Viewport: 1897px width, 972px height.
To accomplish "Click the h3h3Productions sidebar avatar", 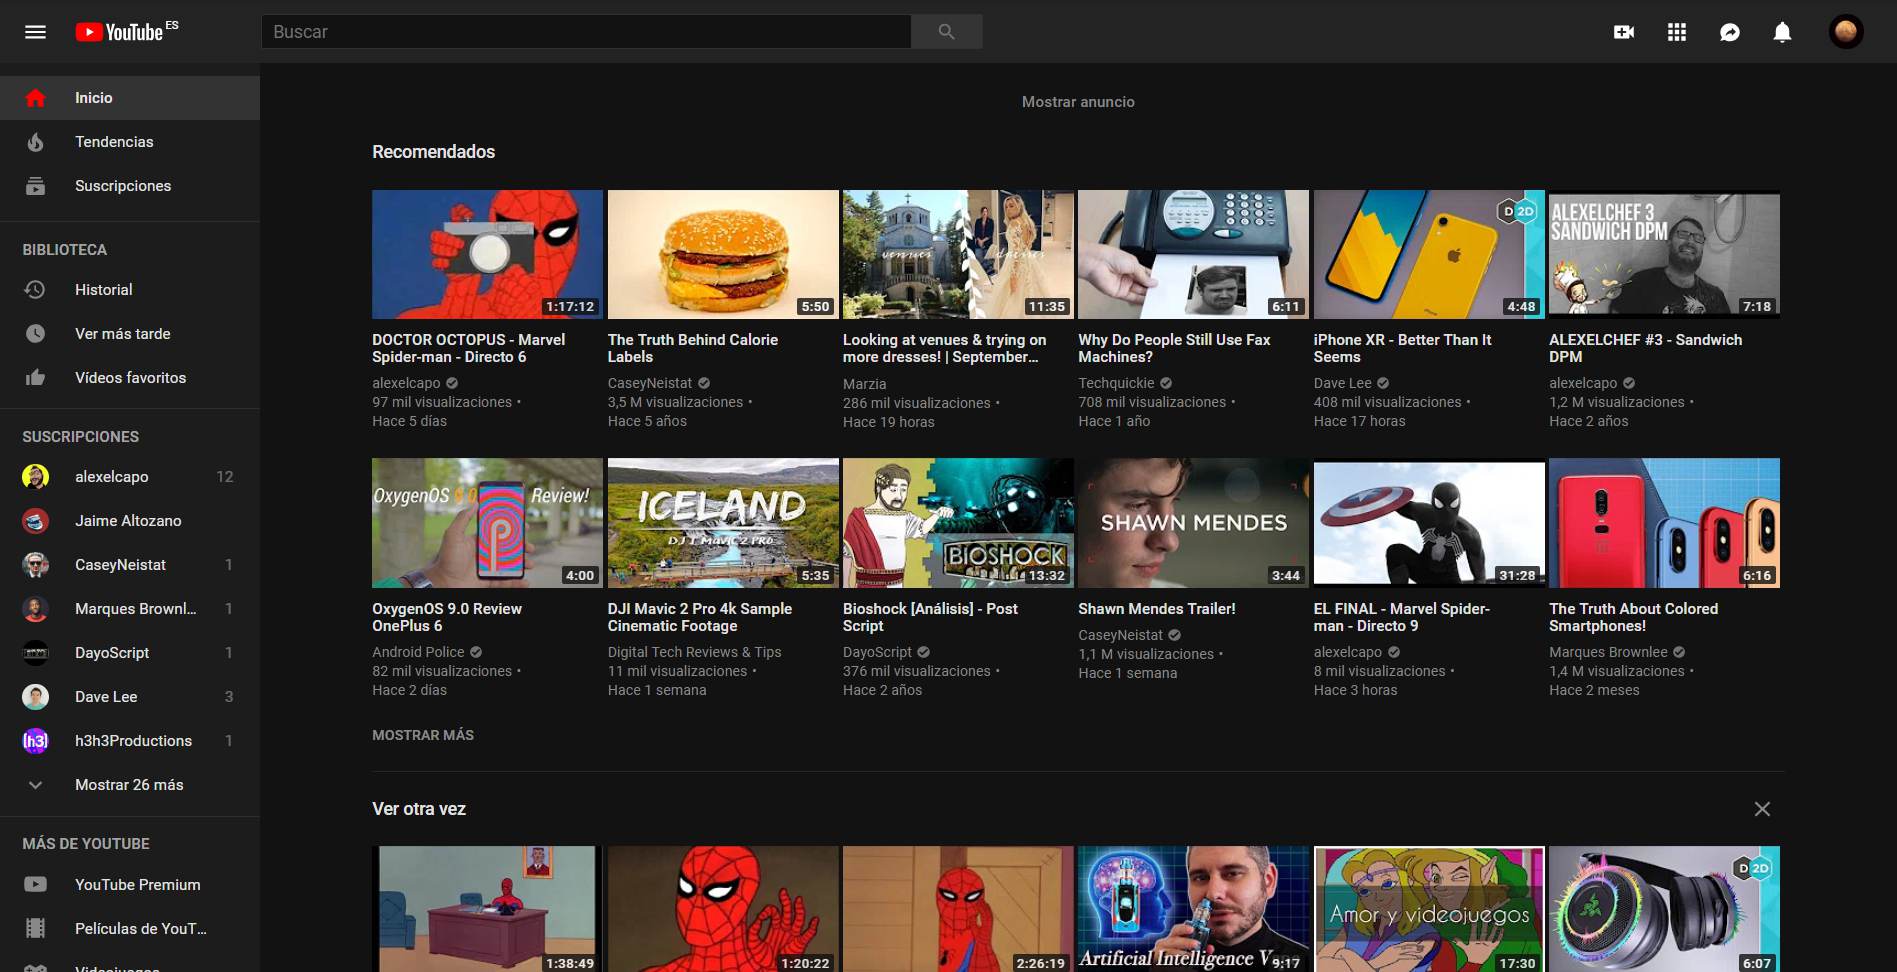I will tap(35, 741).
